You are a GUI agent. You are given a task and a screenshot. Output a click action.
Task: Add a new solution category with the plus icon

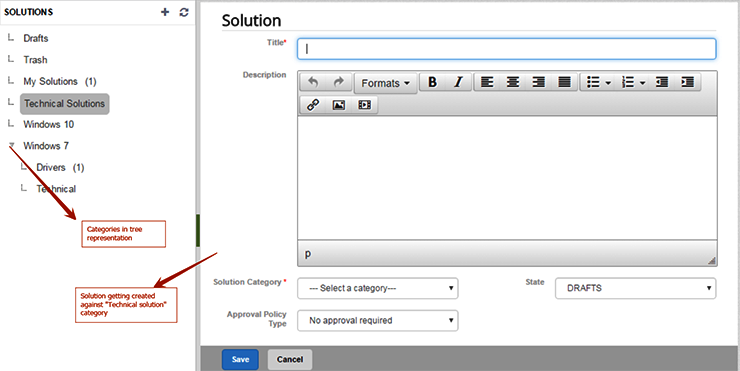point(165,12)
